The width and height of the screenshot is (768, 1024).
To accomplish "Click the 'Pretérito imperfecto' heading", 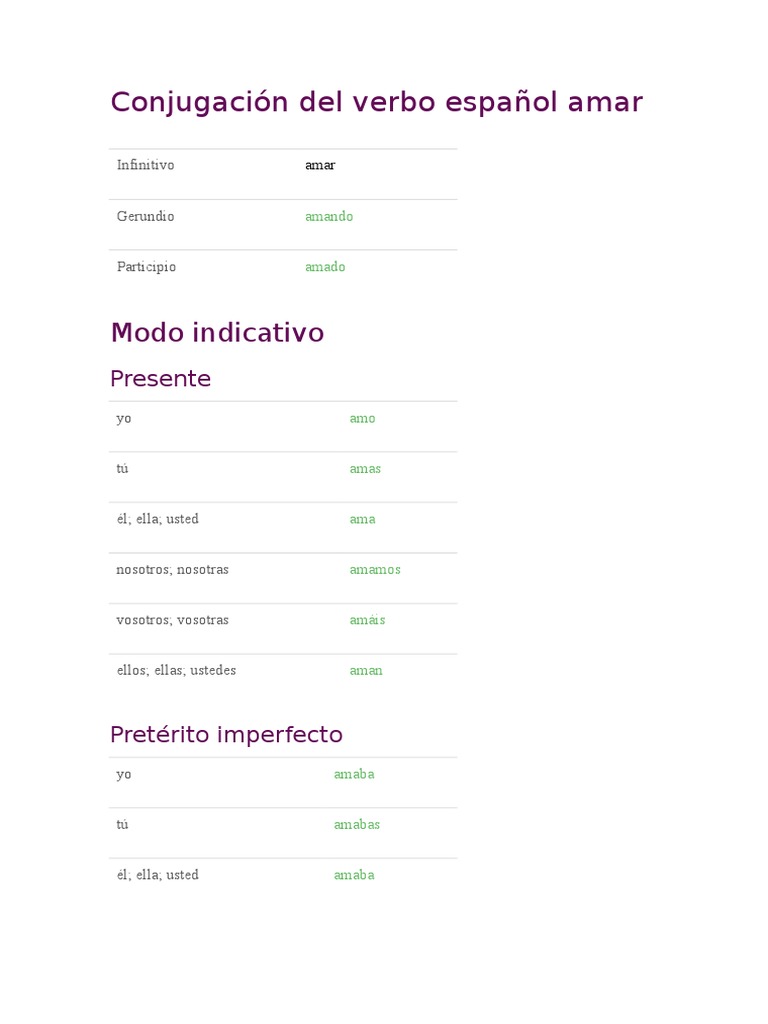I will click(x=226, y=735).
